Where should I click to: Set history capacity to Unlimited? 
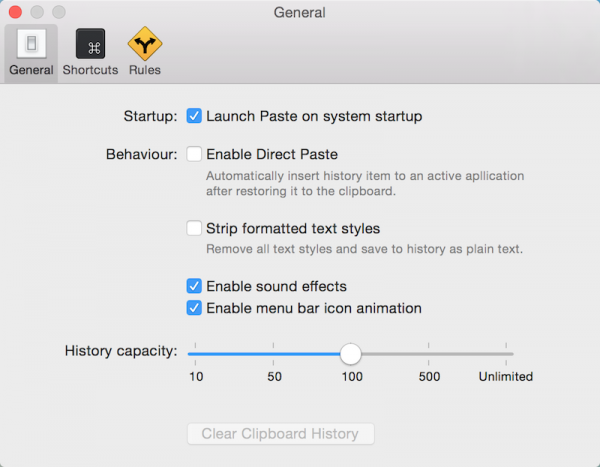[x=506, y=354]
